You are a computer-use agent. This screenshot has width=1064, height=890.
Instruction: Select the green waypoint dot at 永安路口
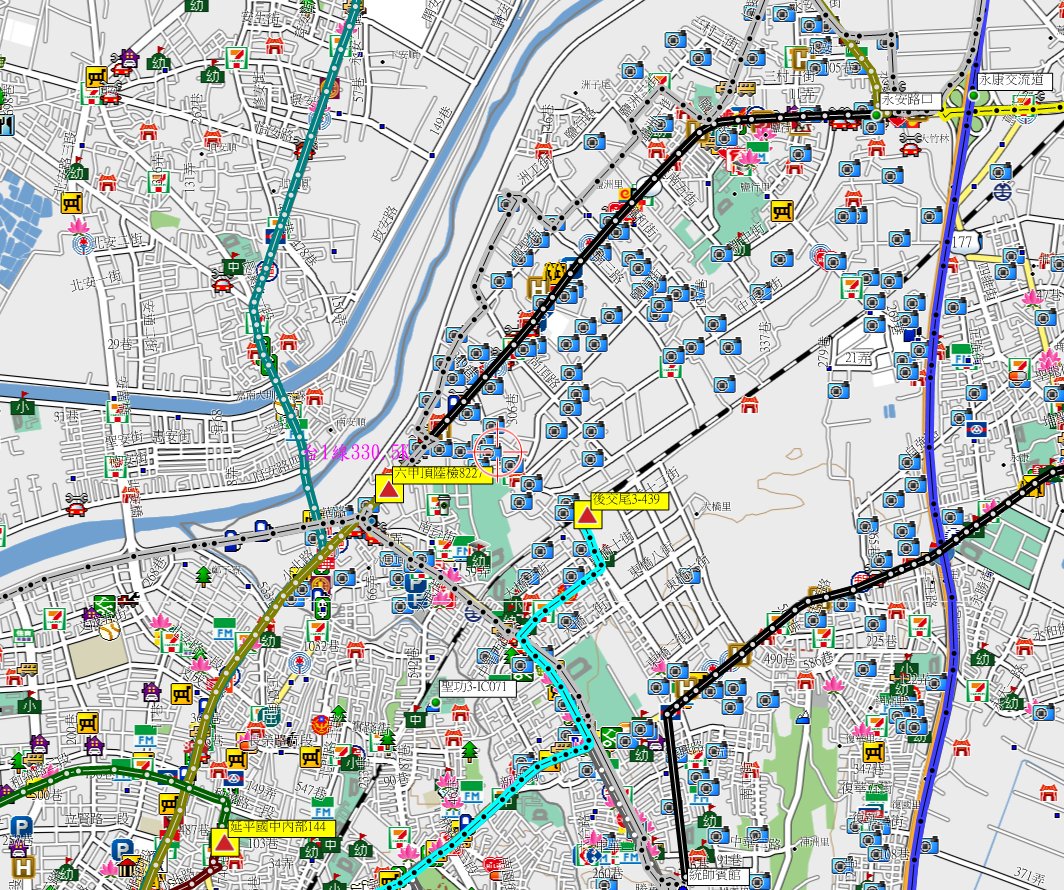876,116
